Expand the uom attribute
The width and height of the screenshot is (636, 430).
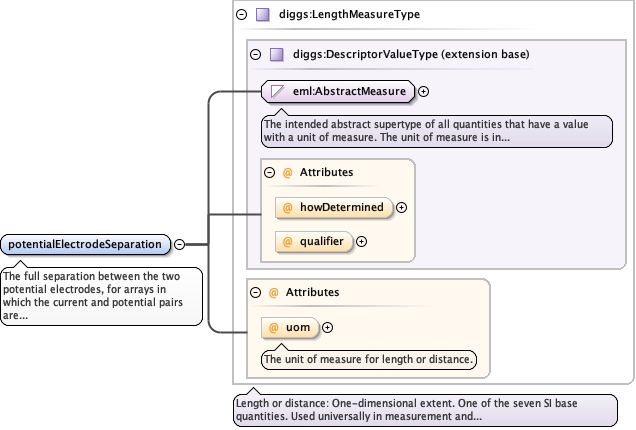327,327
